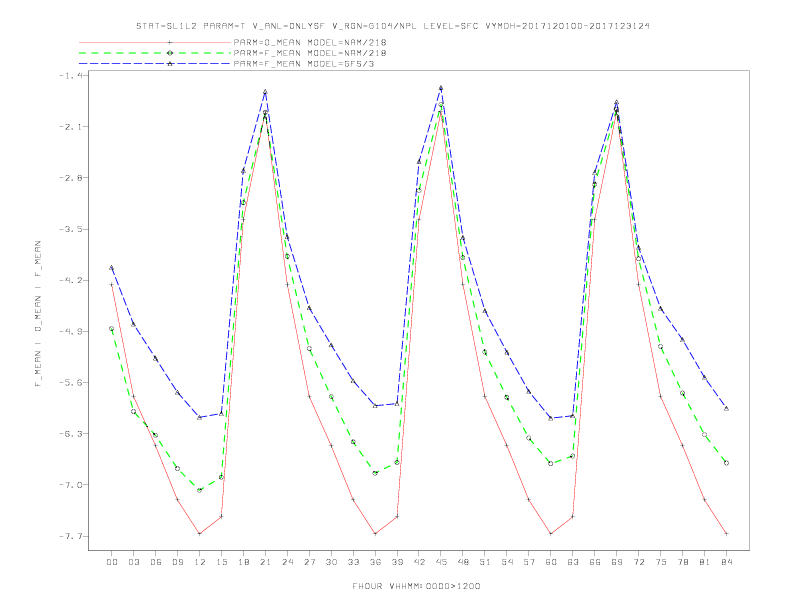The height and width of the screenshot is (612, 792).
Task: Click forecast hour tick label 00
Action: pyautogui.click(x=112, y=562)
